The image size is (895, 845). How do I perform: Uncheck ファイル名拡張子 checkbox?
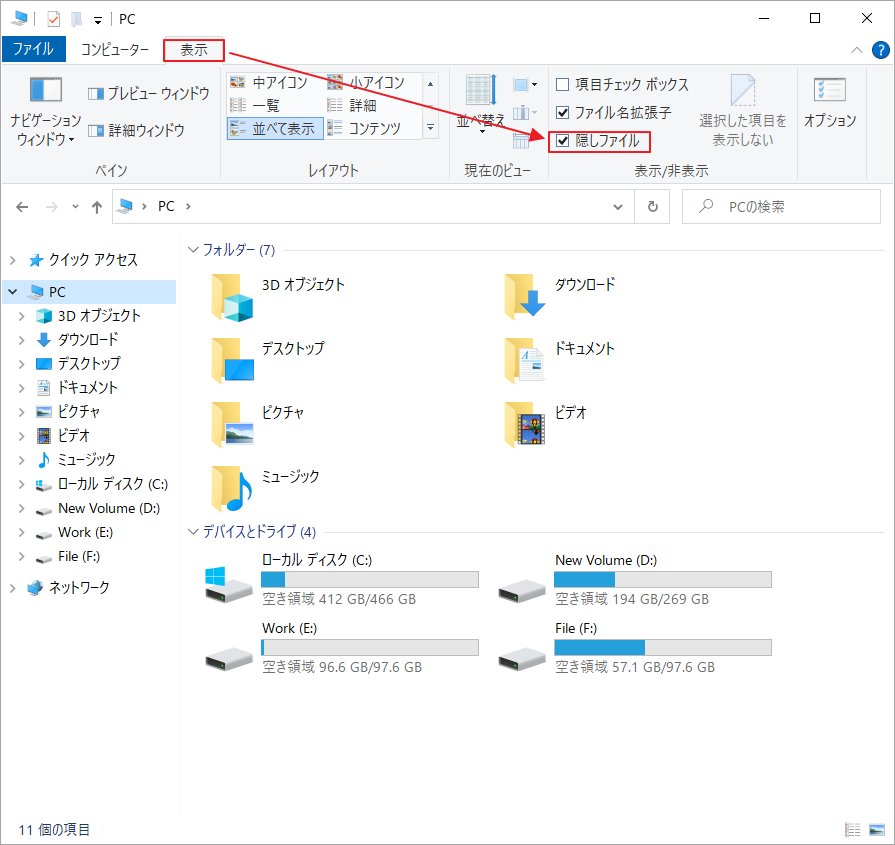pos(562,112)
